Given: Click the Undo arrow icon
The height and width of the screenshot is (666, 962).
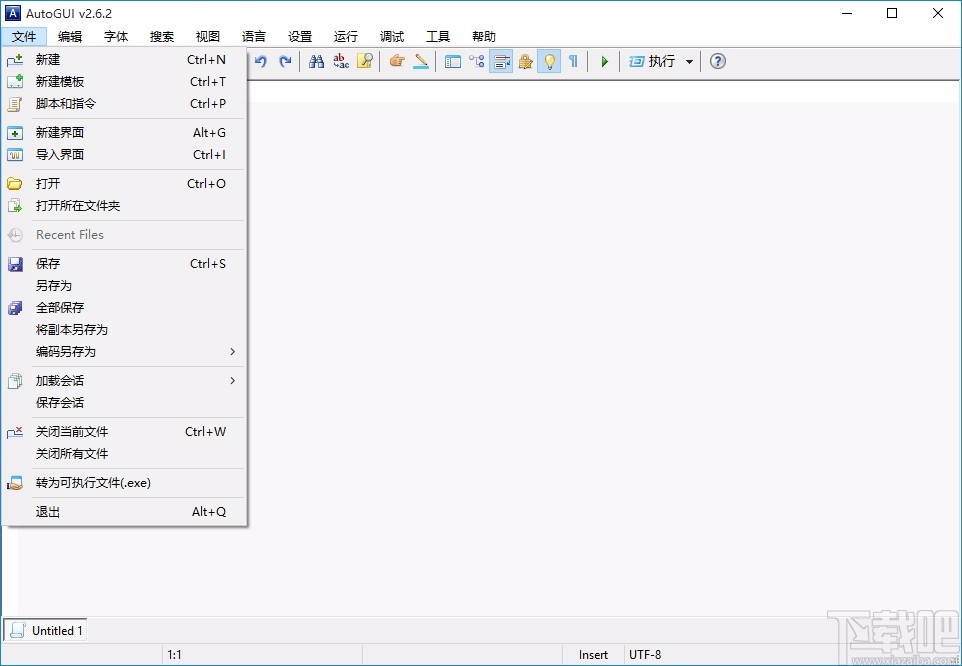Looking at the screenshot, I should pos(260,61).
